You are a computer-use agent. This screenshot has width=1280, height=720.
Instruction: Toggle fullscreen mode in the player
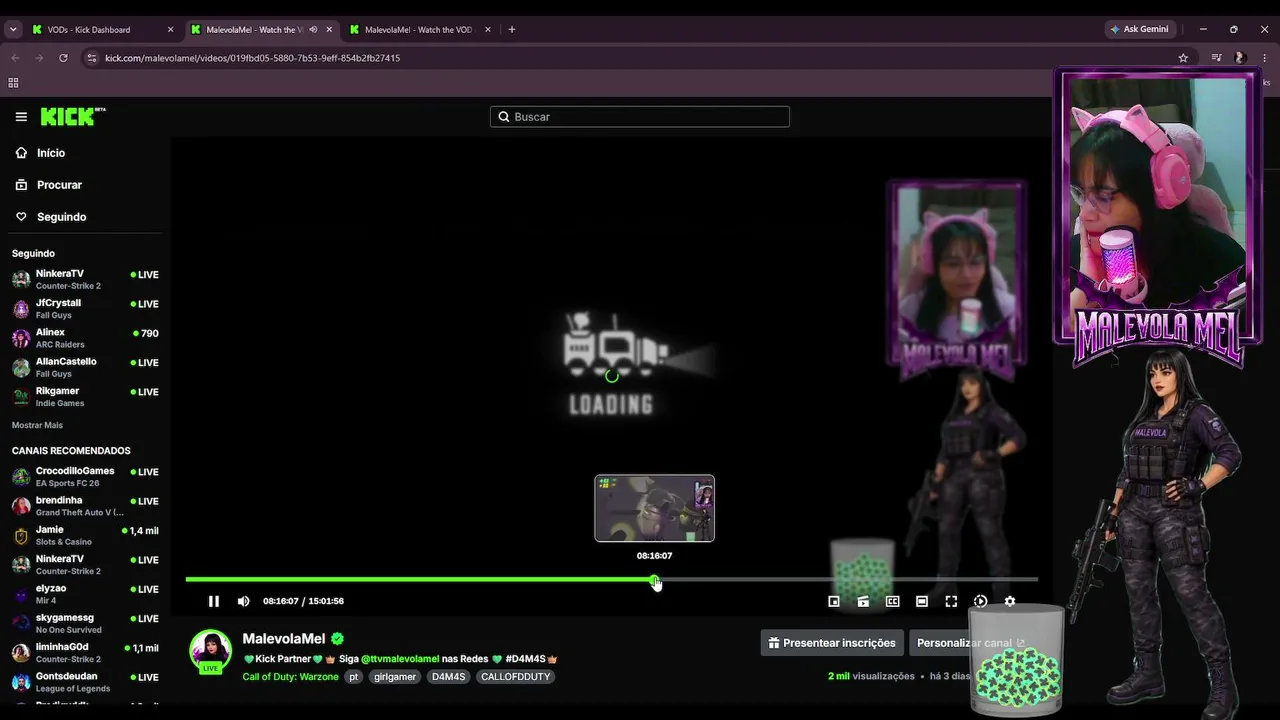click(951, 601)
